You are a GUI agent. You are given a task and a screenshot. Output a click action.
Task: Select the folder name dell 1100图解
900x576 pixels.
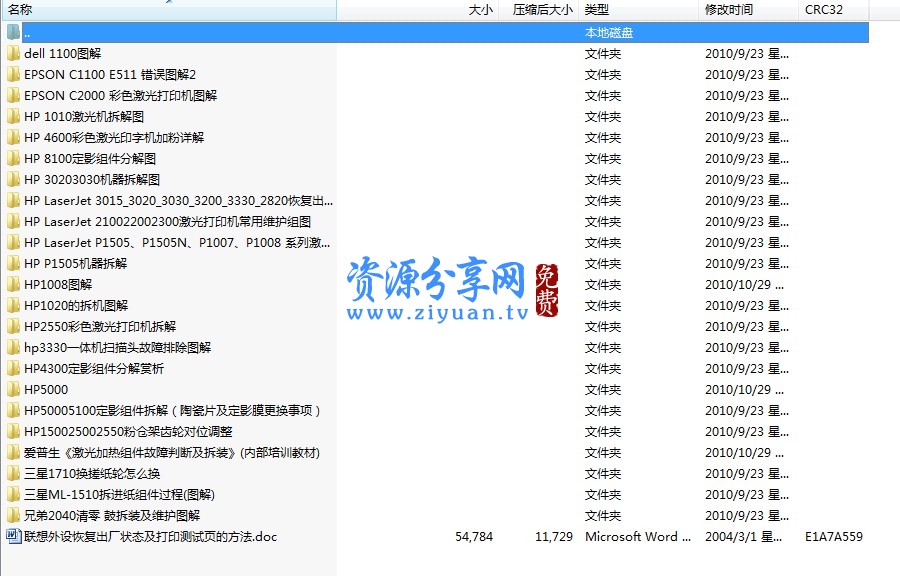(63, 53)
